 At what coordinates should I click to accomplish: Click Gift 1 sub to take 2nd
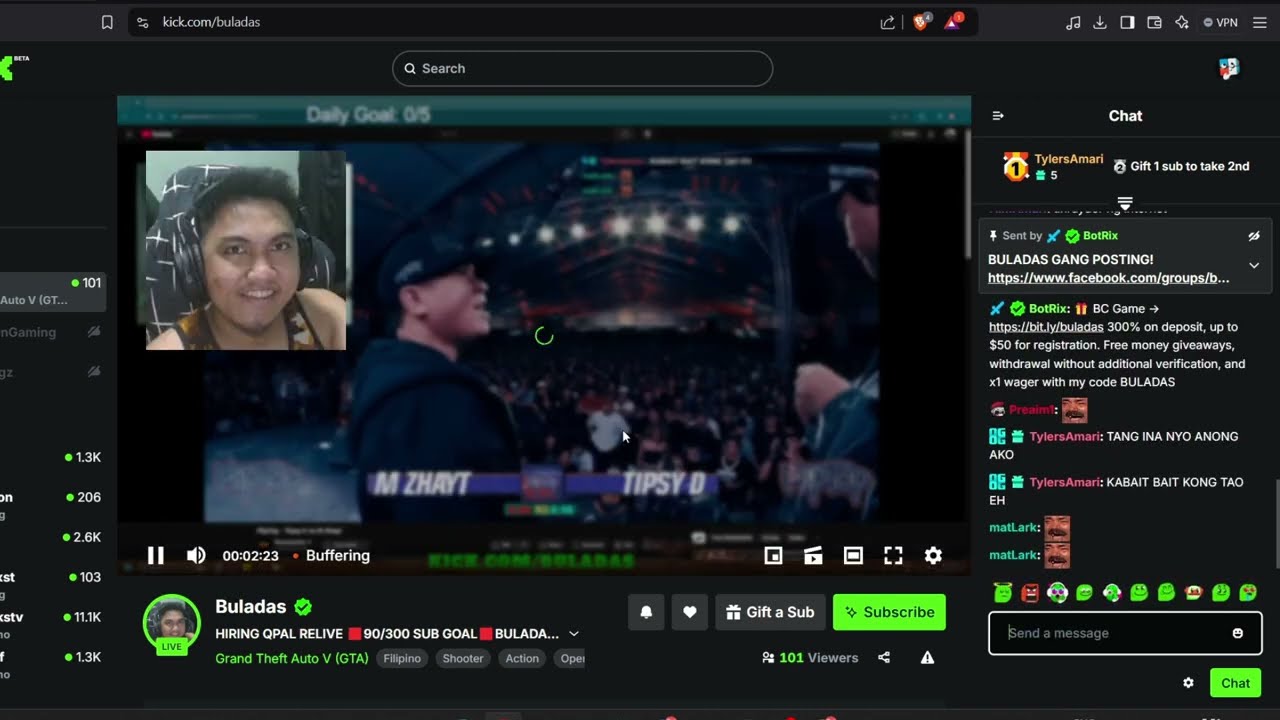[x=1181, y=166]
